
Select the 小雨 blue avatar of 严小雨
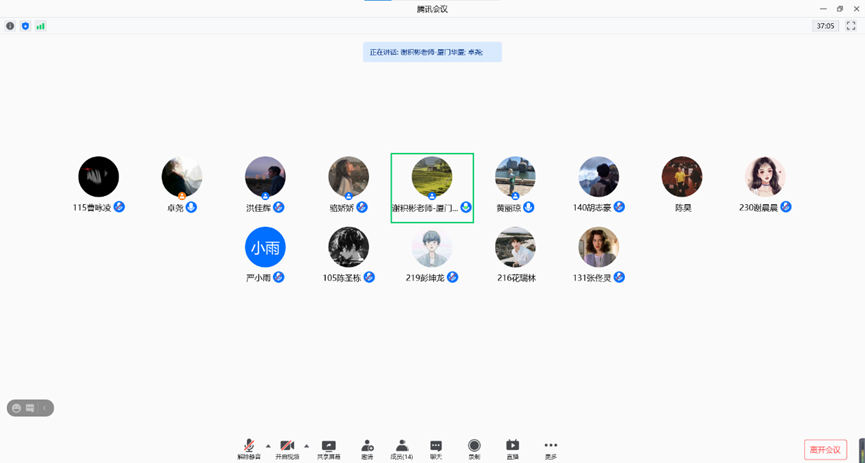265,247
